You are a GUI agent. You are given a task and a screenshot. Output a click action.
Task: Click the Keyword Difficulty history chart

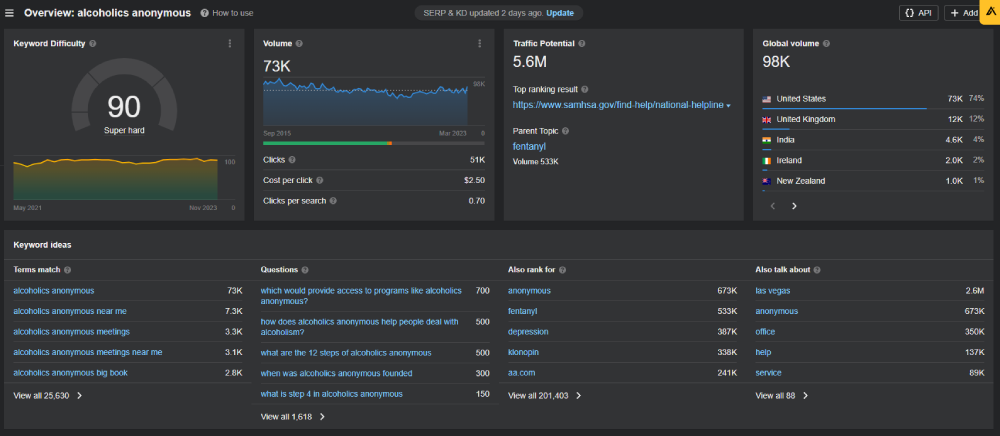coord(115,178)
